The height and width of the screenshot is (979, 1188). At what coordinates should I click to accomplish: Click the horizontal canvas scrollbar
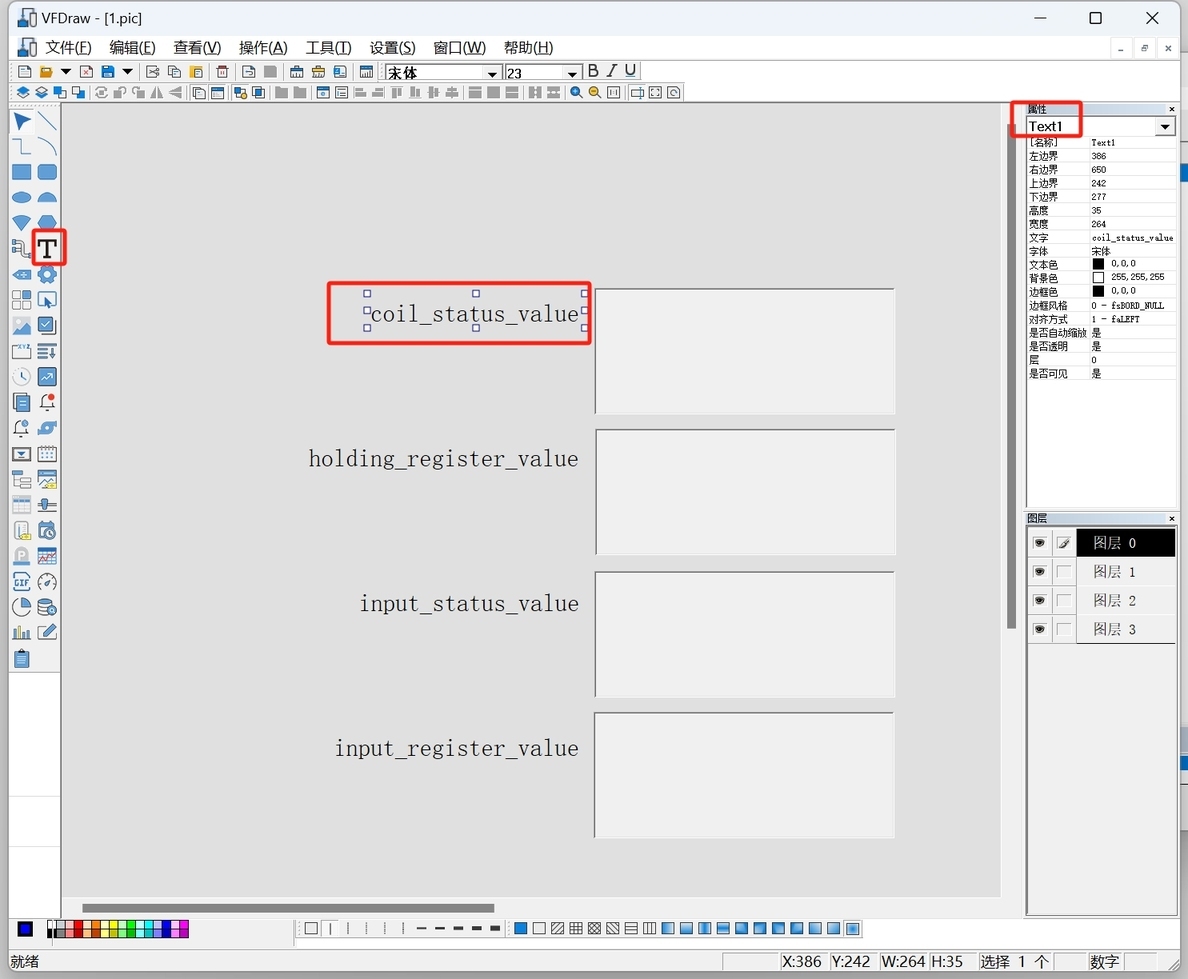click(288, 908)
